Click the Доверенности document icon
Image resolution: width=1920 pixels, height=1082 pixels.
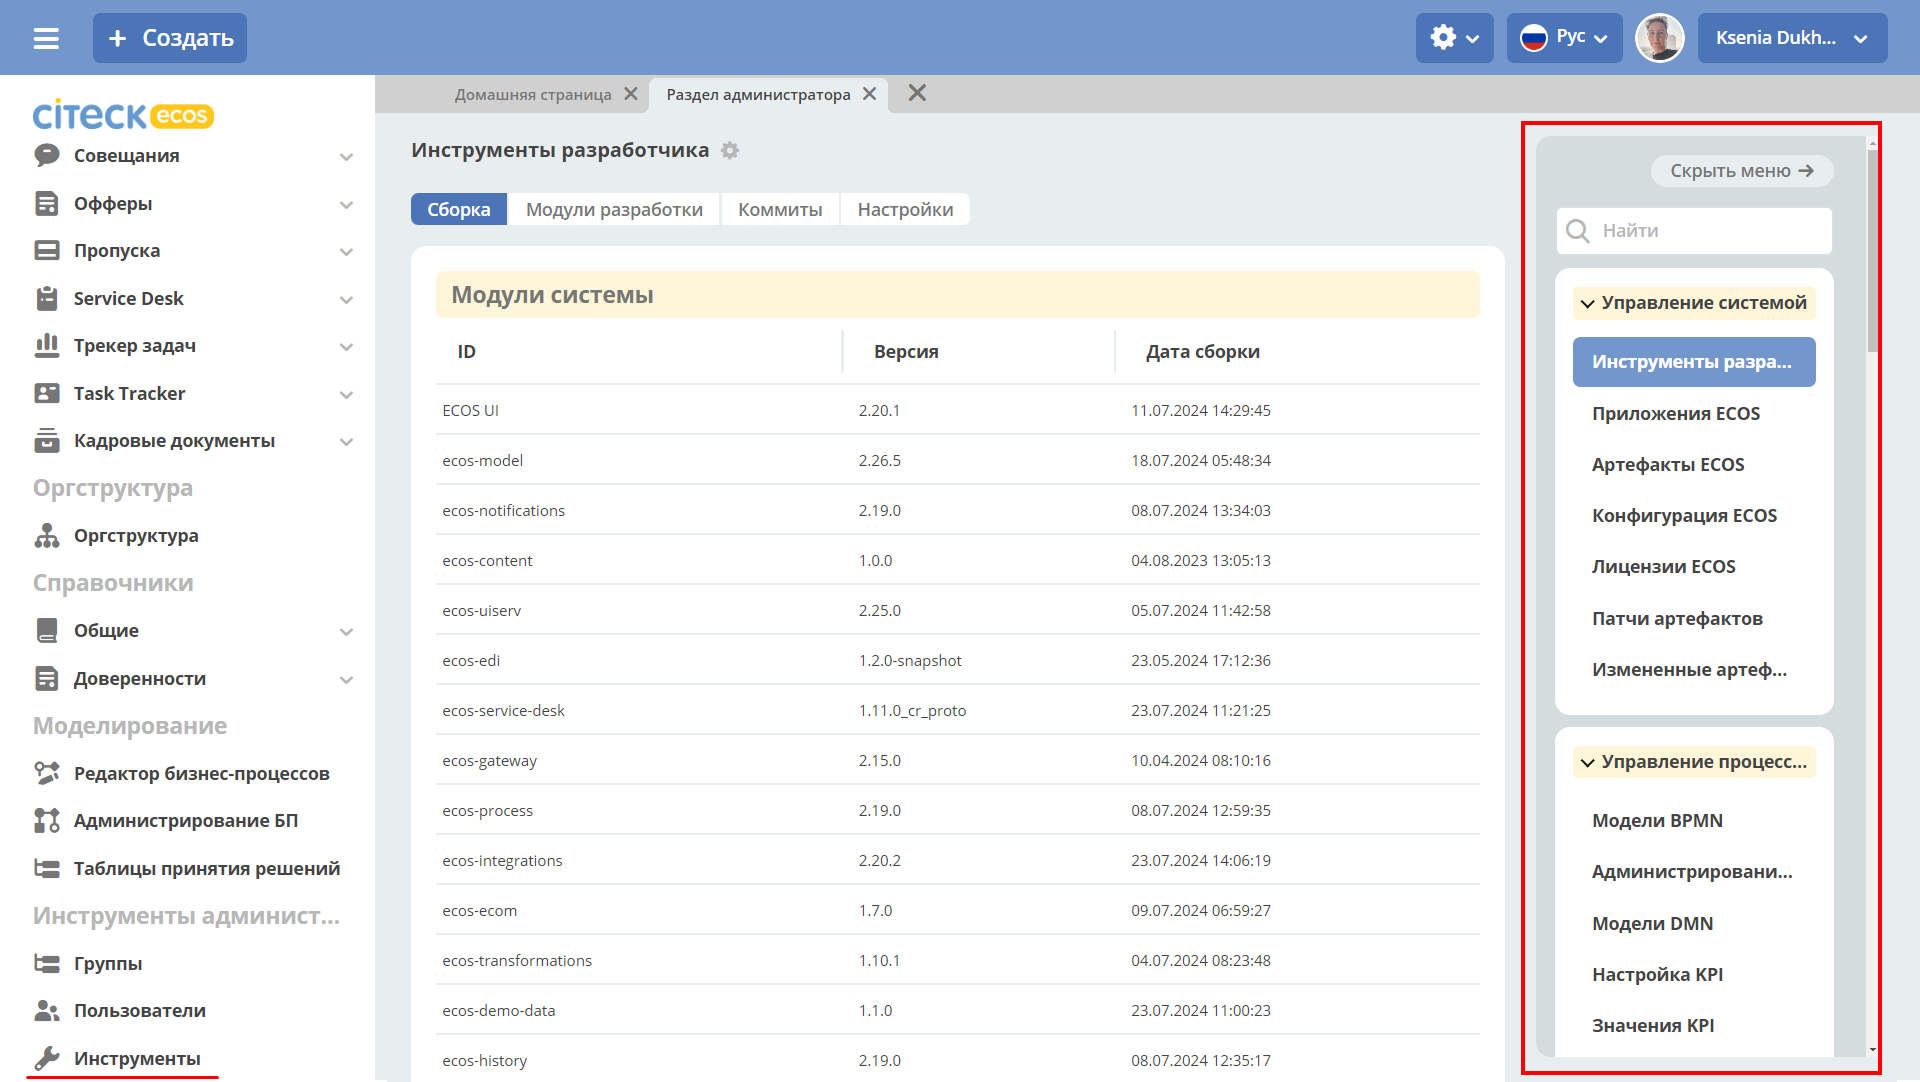coord(47,678)
